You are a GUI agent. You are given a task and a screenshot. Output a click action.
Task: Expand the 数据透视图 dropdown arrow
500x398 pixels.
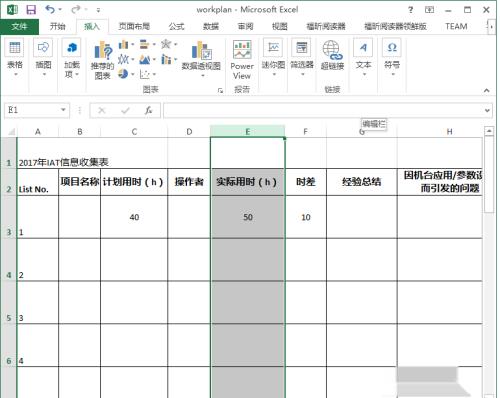(202, 76)
